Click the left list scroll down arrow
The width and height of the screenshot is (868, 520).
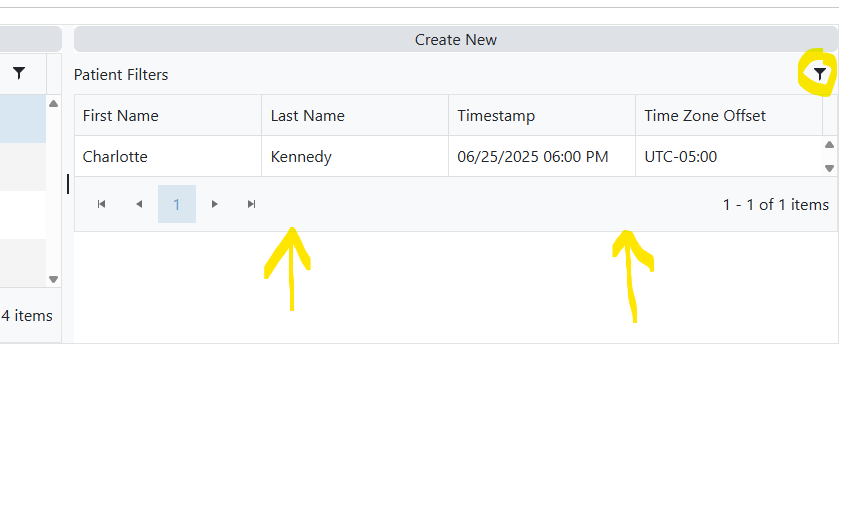coord(54,279)
